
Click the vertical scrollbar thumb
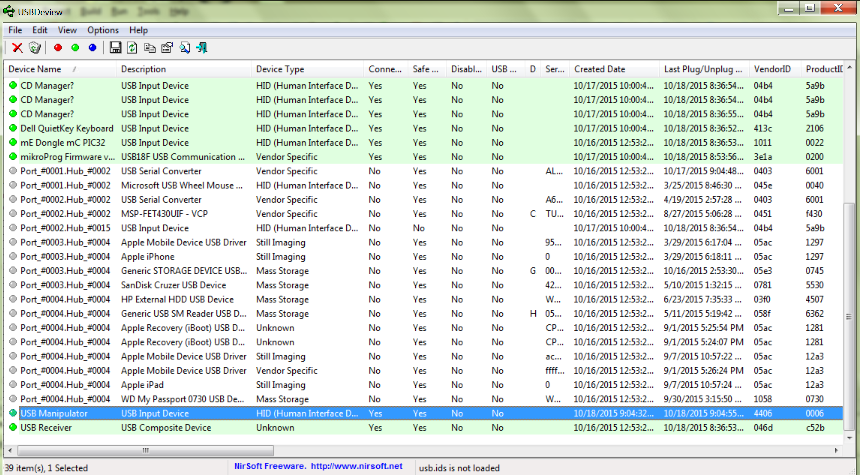pos(850,318)
